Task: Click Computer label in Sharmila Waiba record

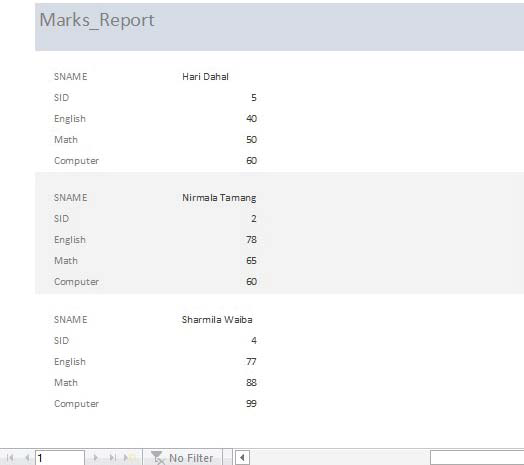Action: point(77,404)
